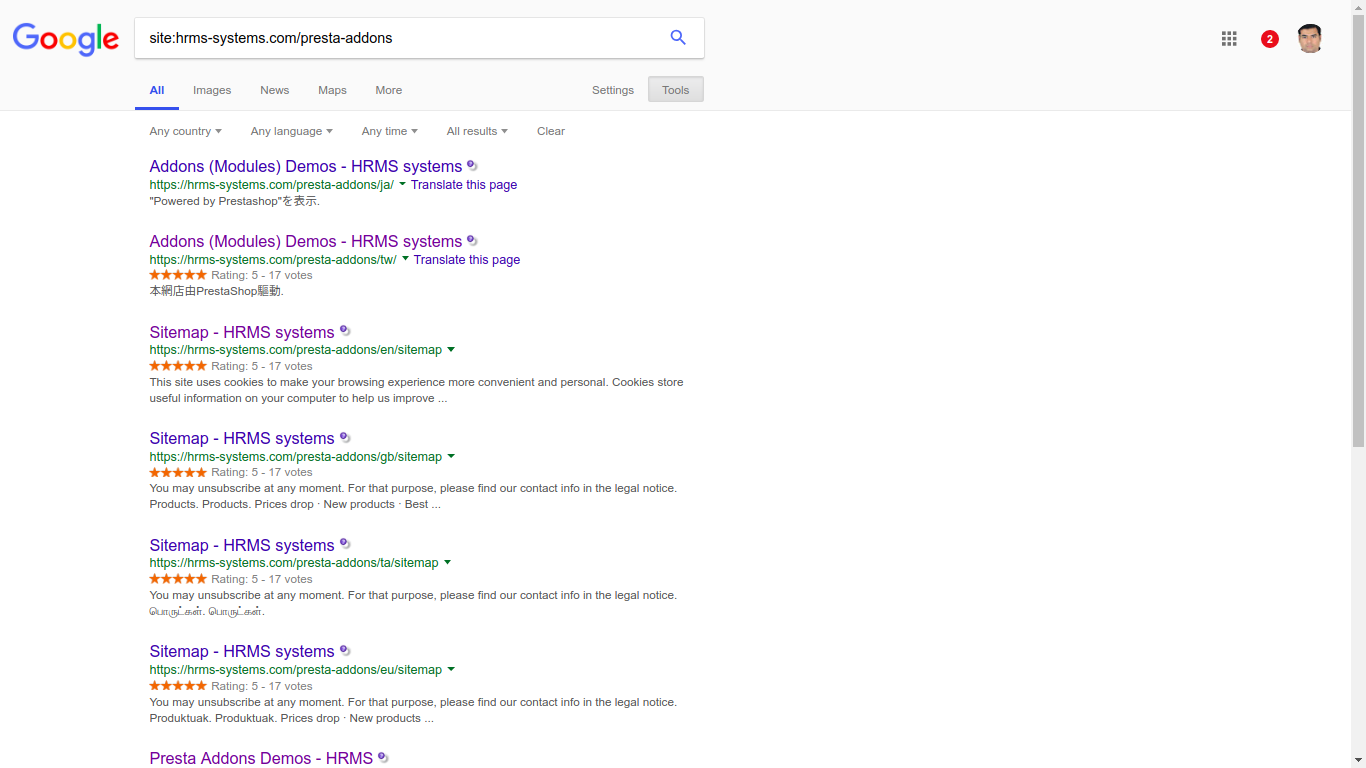Translate the /ja/ result page
Screen dimensions: 1366x768
[464, 185]
